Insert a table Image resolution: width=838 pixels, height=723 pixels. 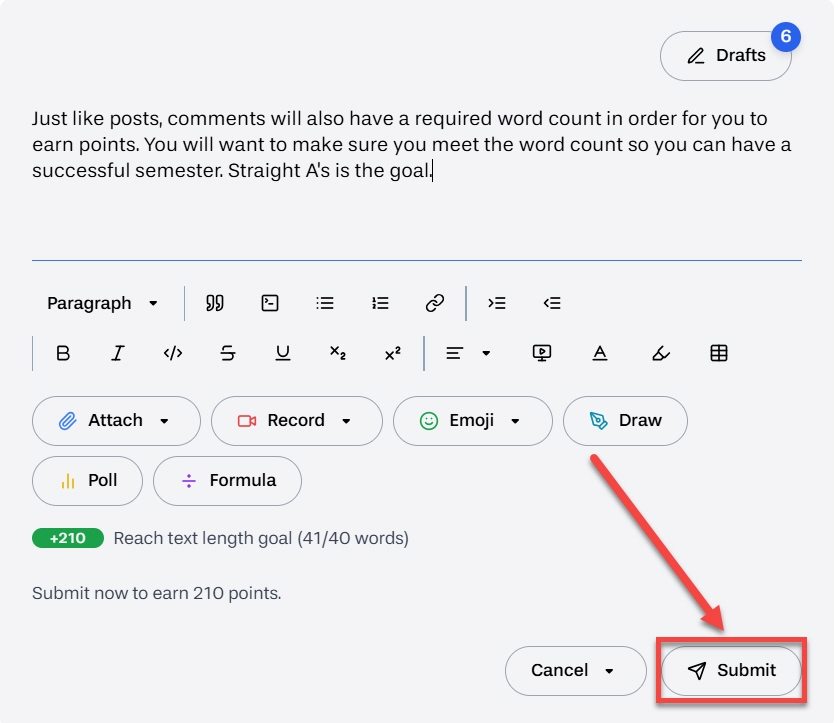(719, 353)
